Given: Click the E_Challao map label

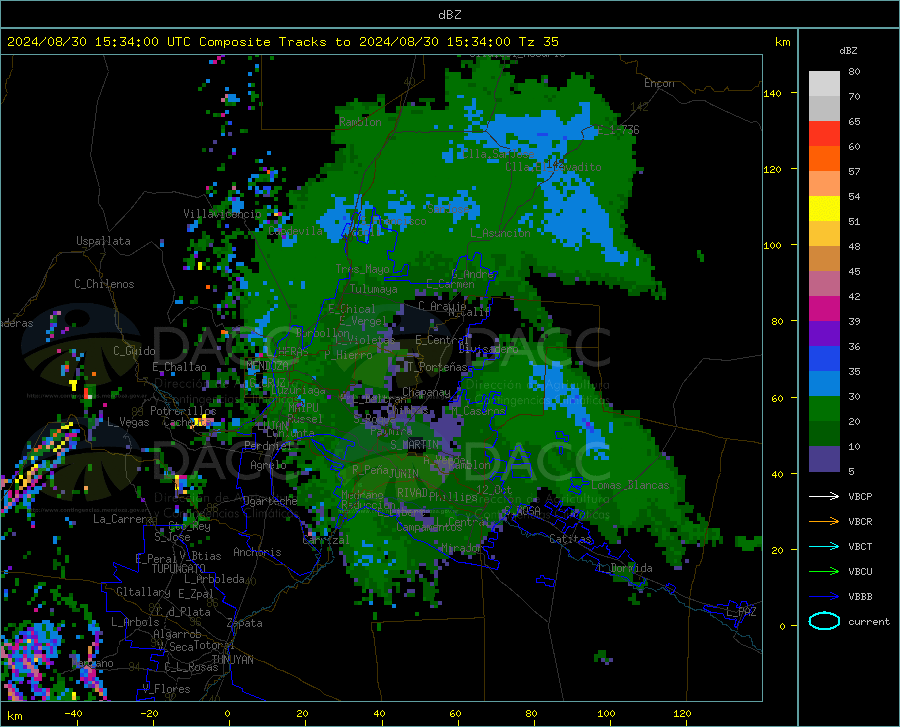Looking at the screenshot, I should click(x=179, y=367).
